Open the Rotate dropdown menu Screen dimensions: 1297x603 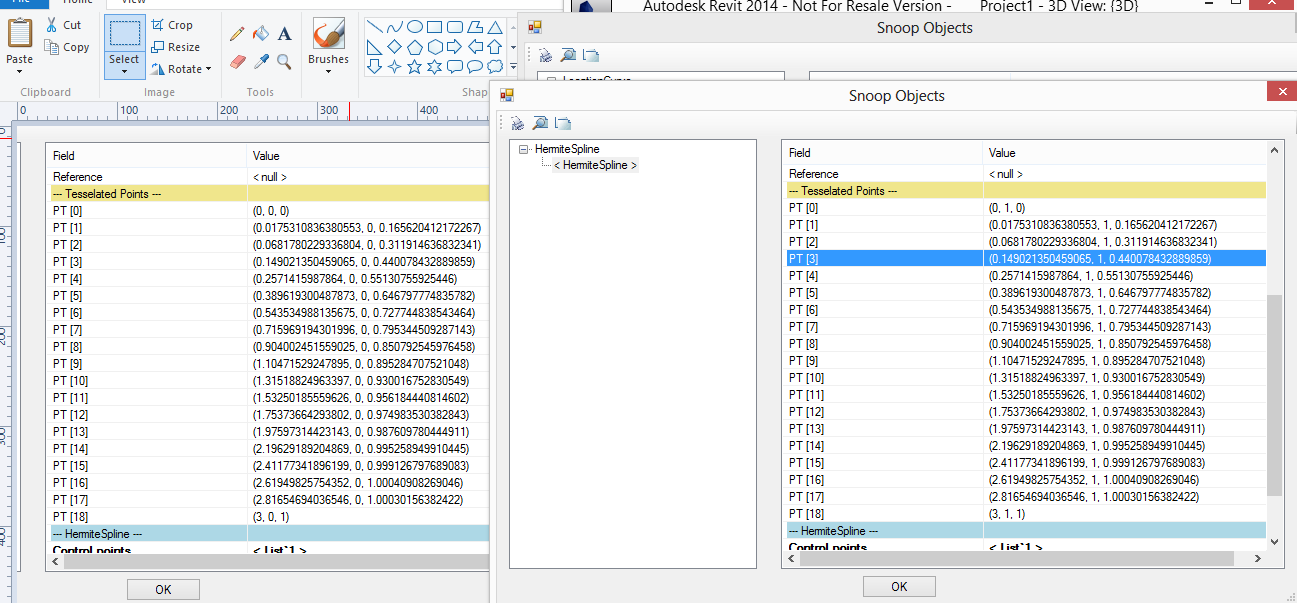click(x=181, y=69)
